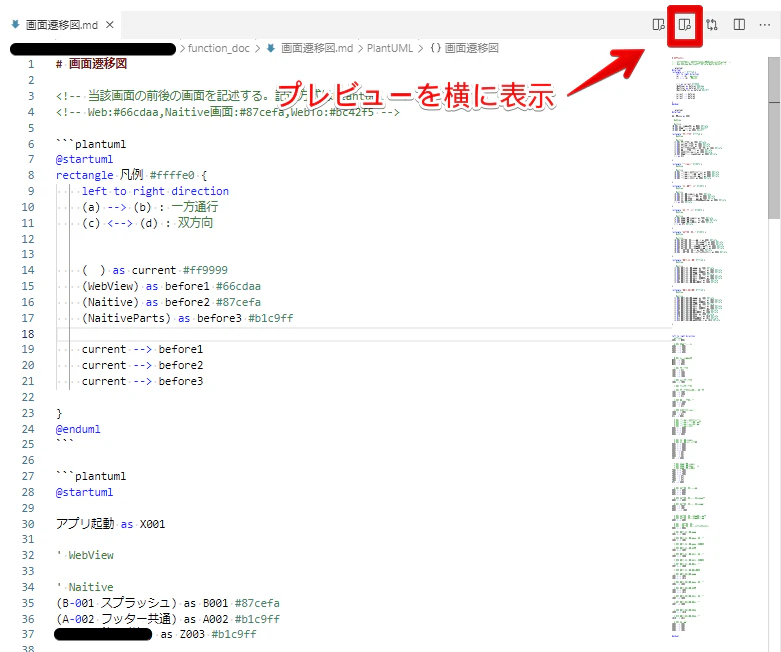Click '(WebView)' on line 15
Screen dimensions: 781x652
point(111,286)
